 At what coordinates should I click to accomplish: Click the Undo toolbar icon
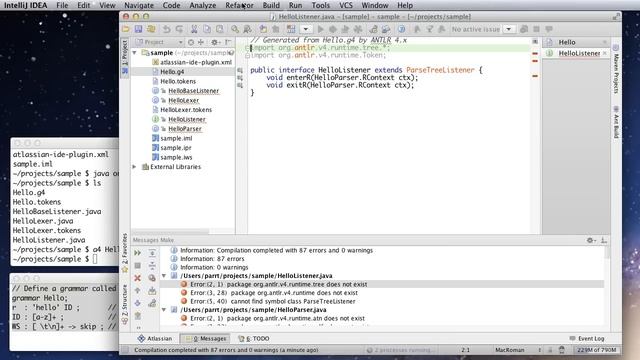click(167, 29)
